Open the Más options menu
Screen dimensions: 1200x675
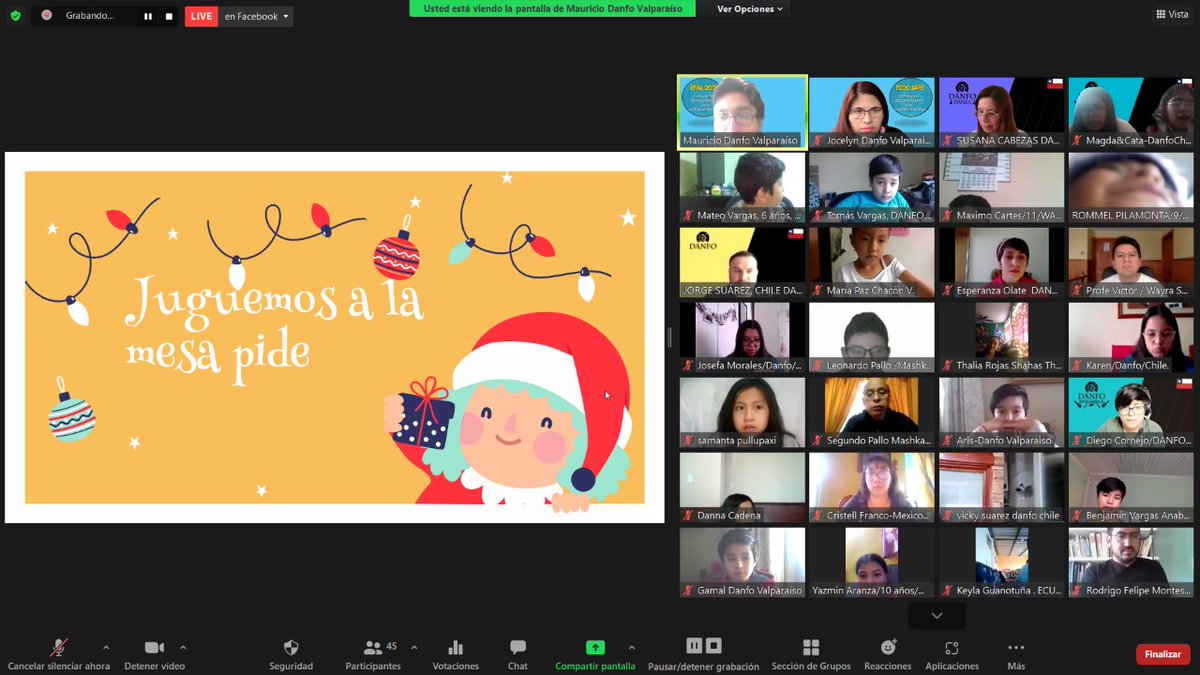[1016, 655]
